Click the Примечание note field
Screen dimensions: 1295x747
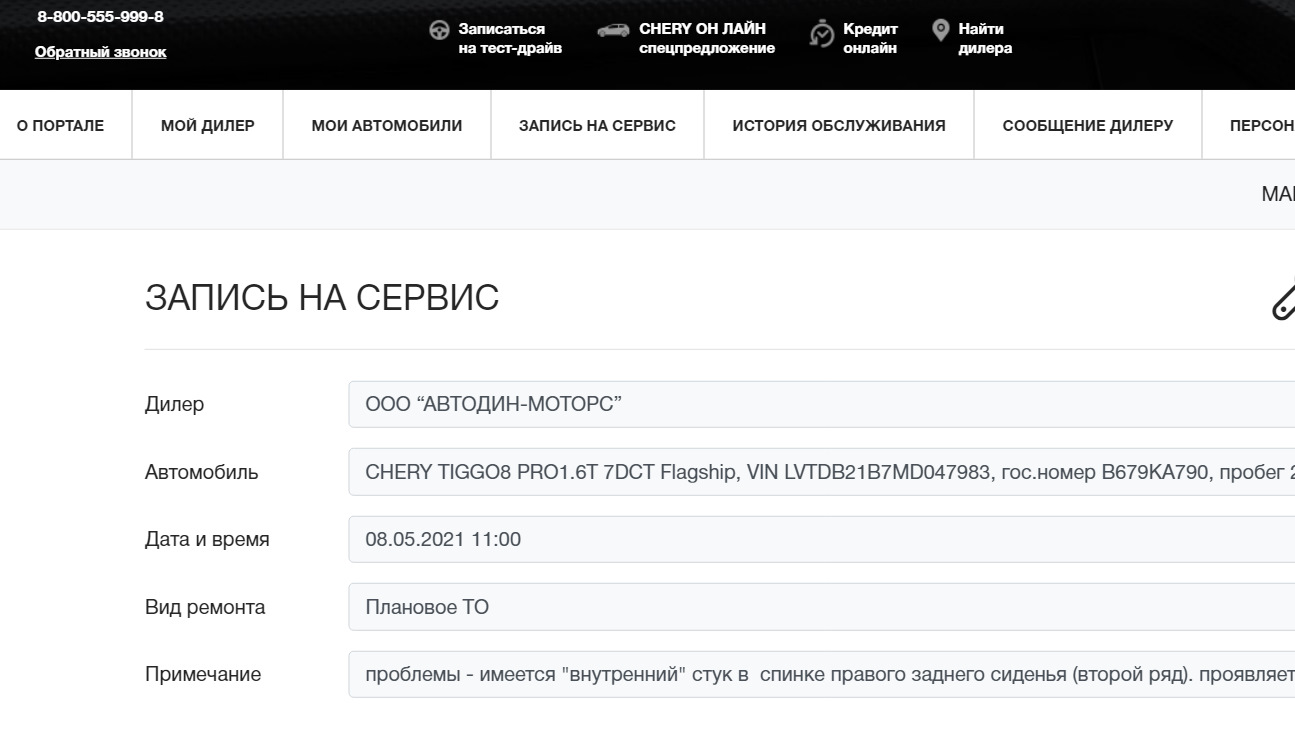pyautogui.click(x=821, y=674)
